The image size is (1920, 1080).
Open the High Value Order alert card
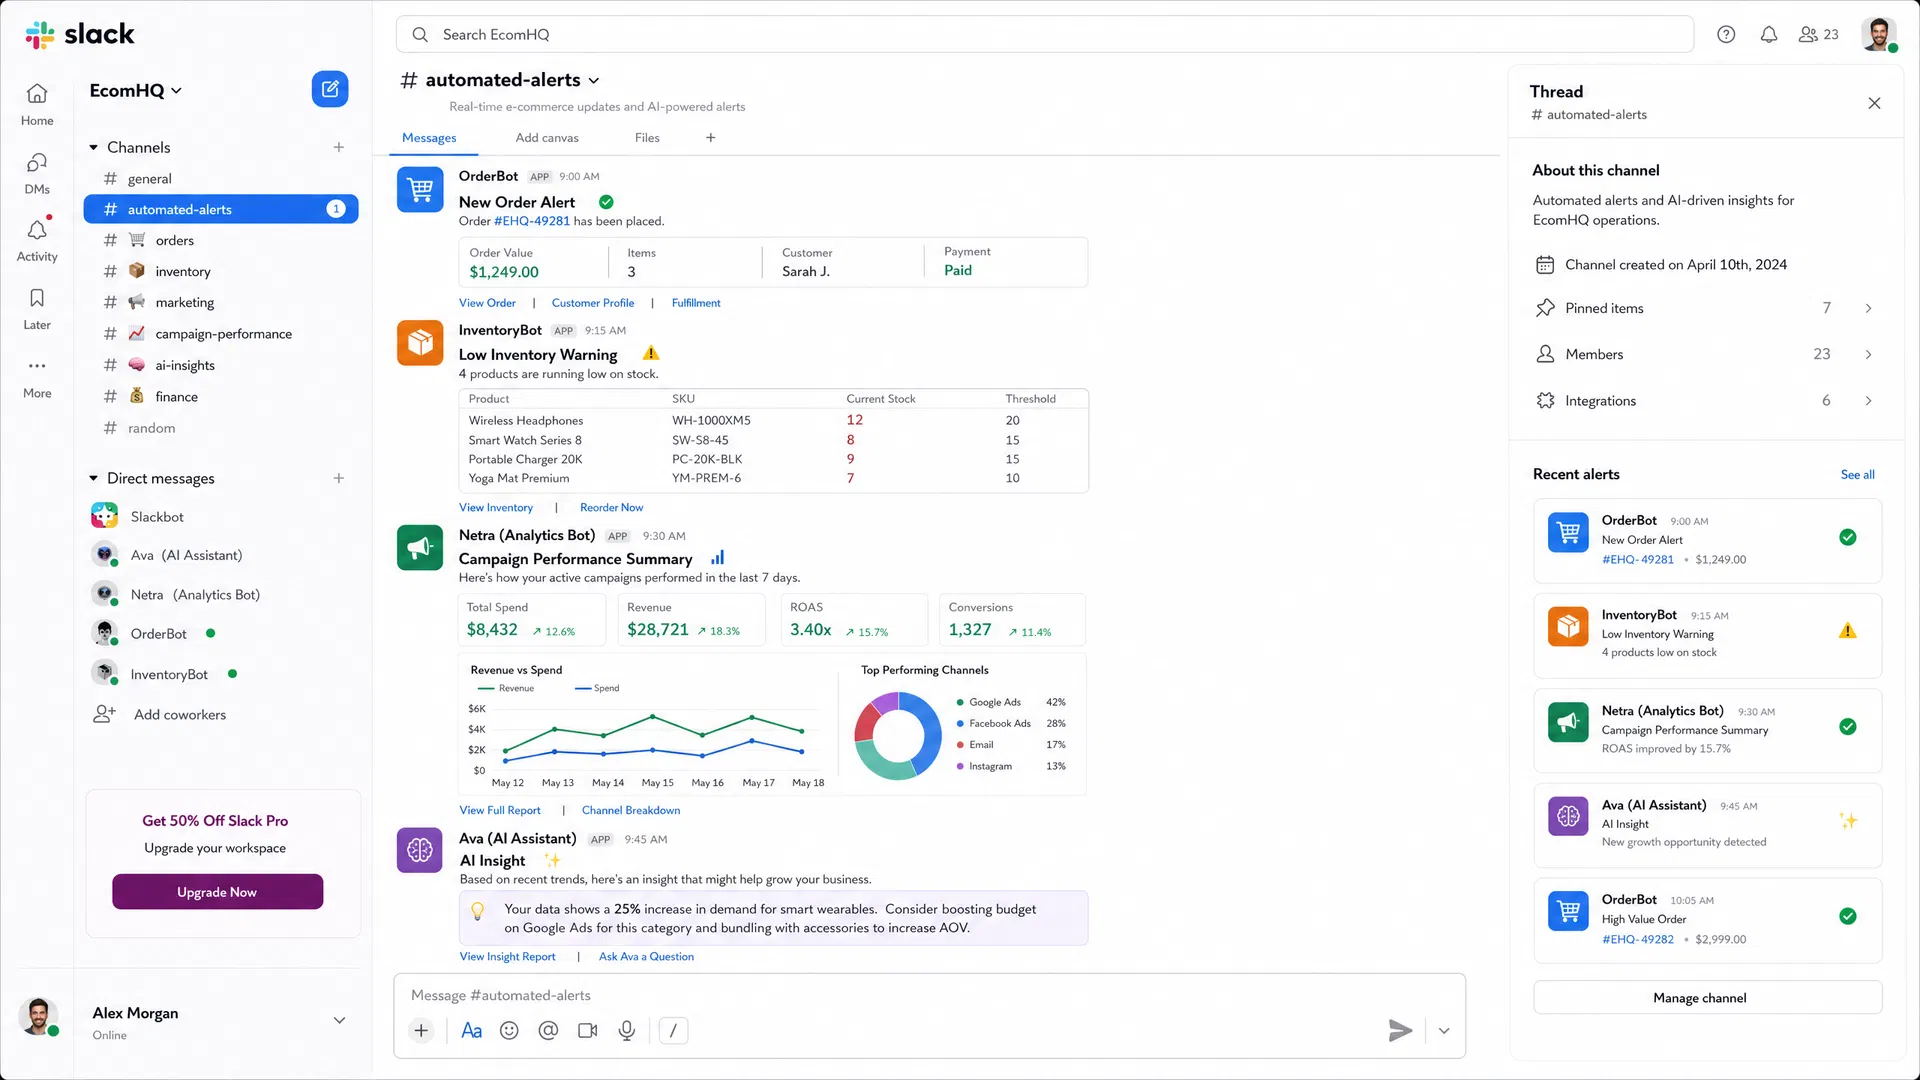1707,919
